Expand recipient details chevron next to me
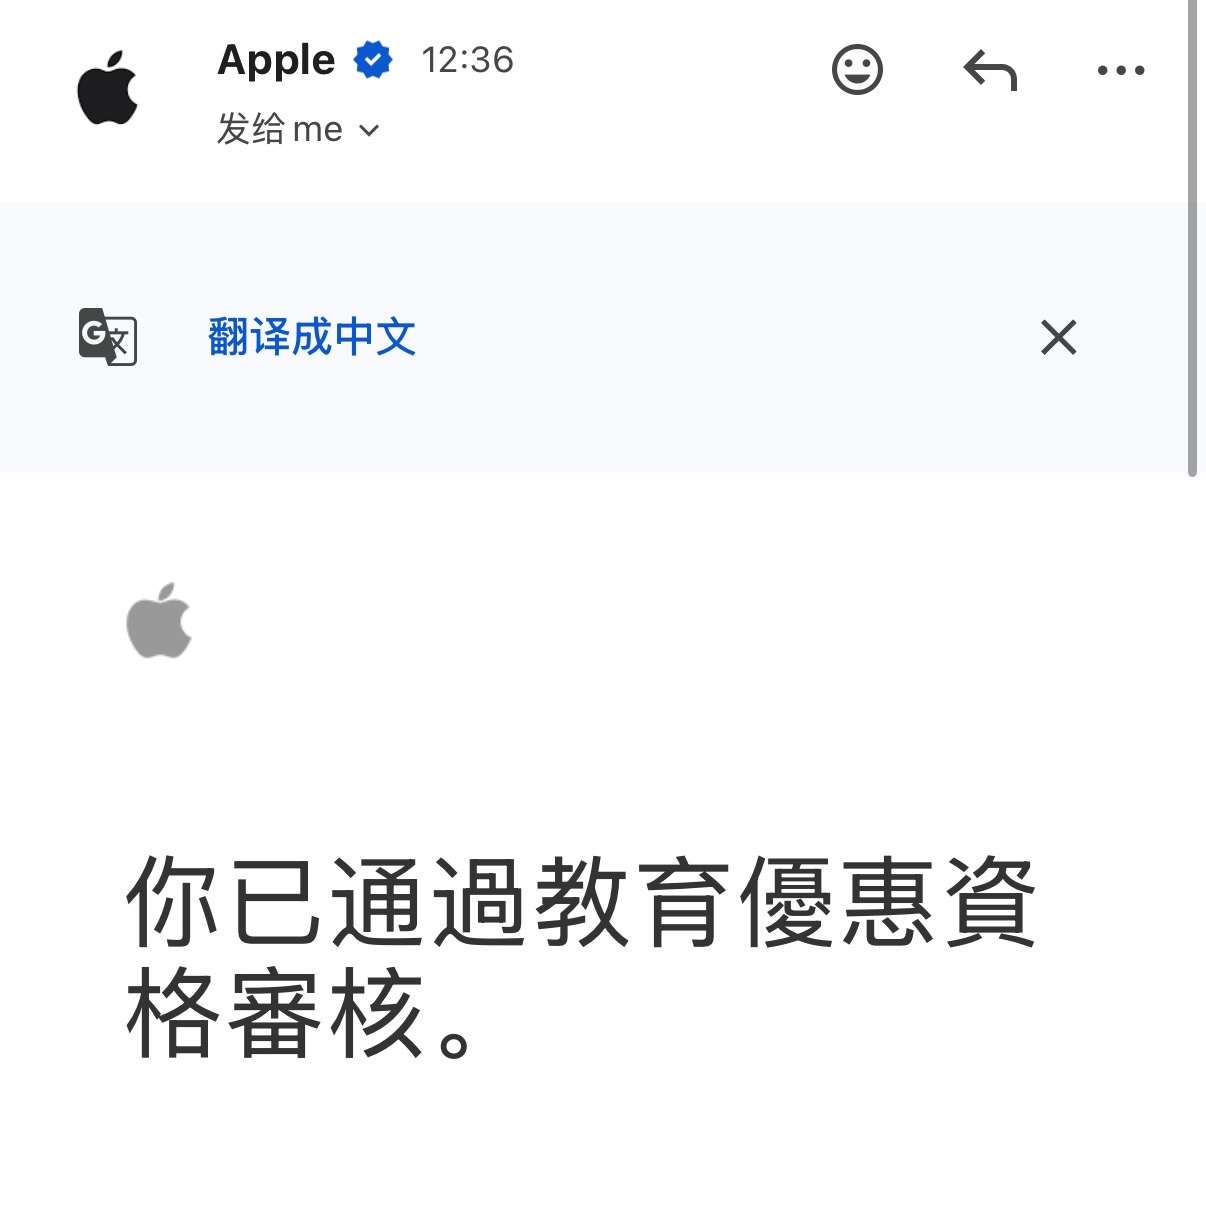1206x1205 pixels. 369,130
